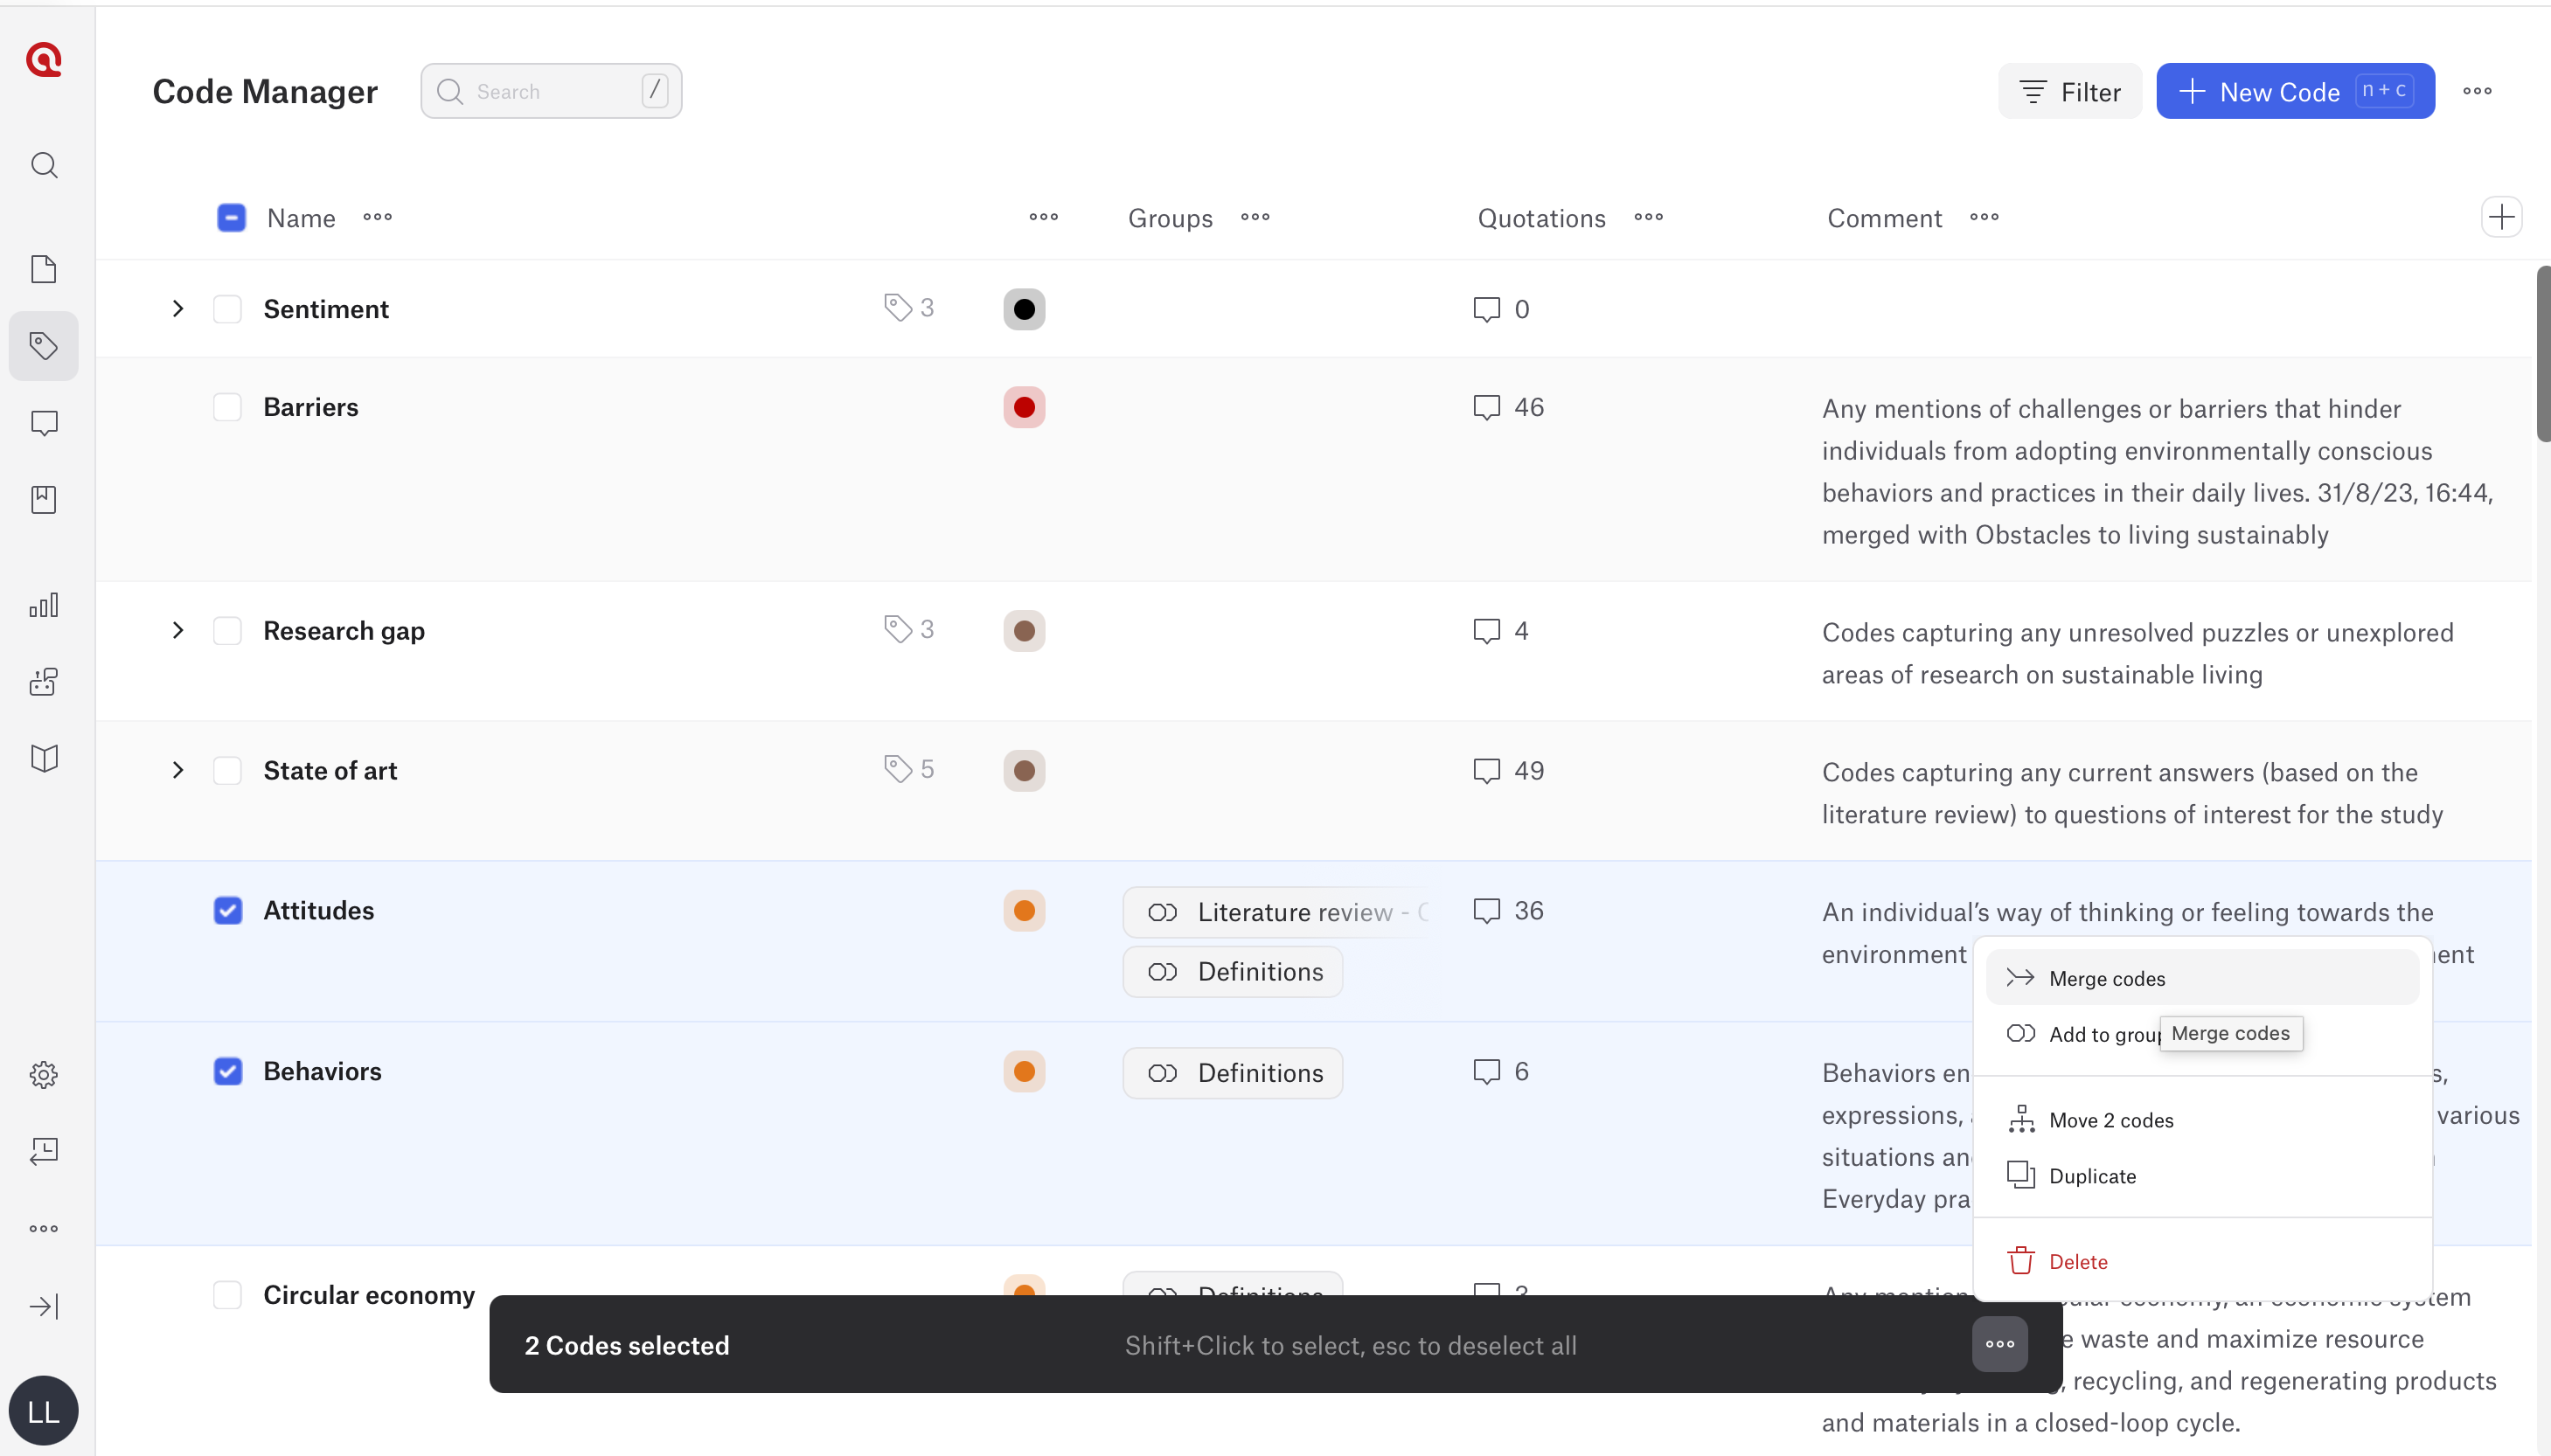The image size is (2551, 1456).
Task: Open the Memos bookmark icon in sidebar
Action: click(x=44, y=499)
